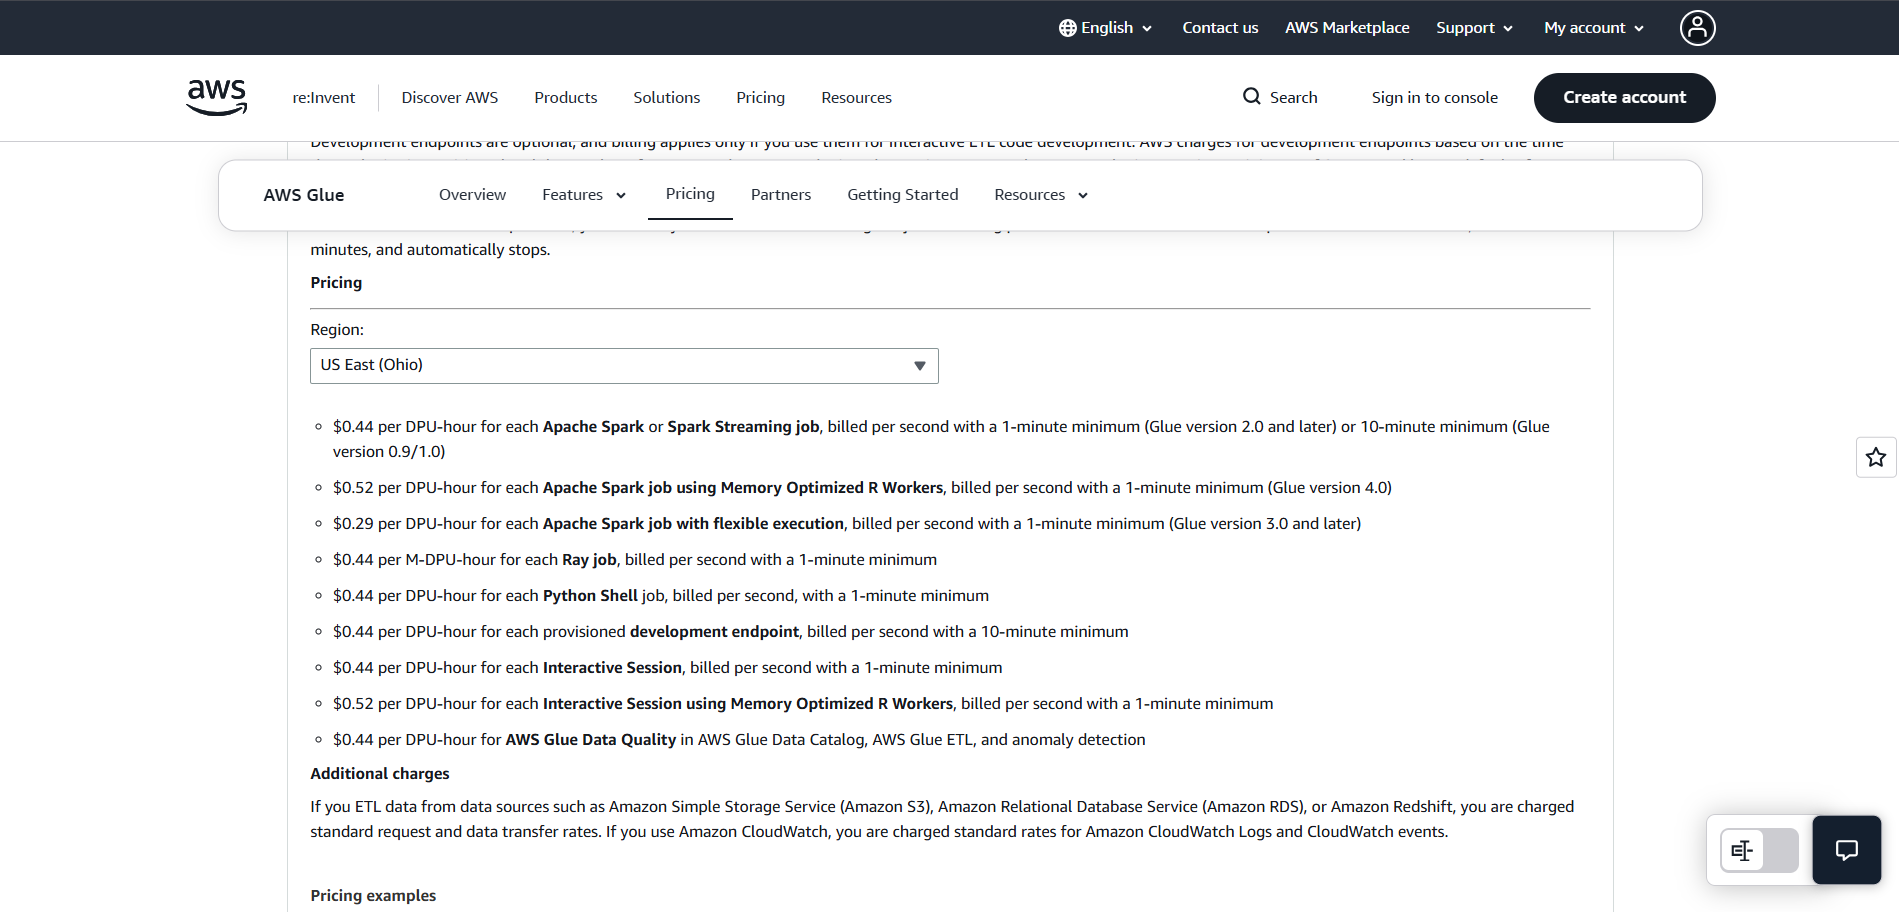The width and height of the screenshot is (1899, 912).
Task: Click the Search label
Action: point(1294,98)
